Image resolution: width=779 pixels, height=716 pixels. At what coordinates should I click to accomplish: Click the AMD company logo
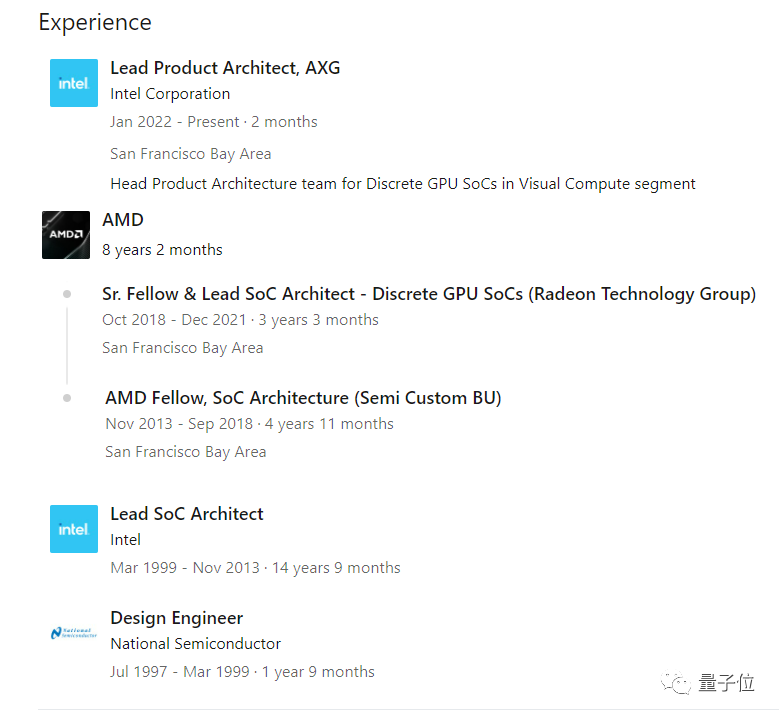coord(66,235)
